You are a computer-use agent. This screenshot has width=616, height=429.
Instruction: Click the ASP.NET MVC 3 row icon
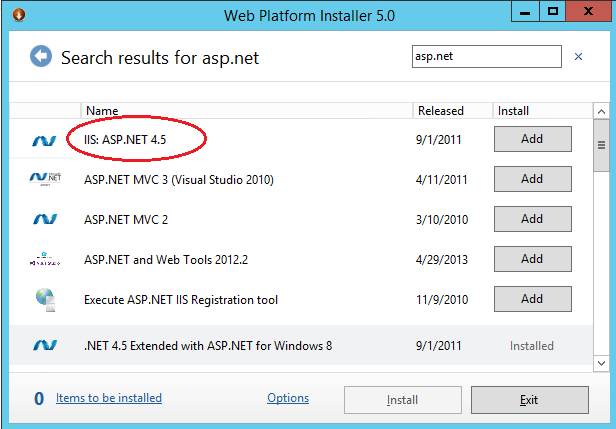pos(45,179)
